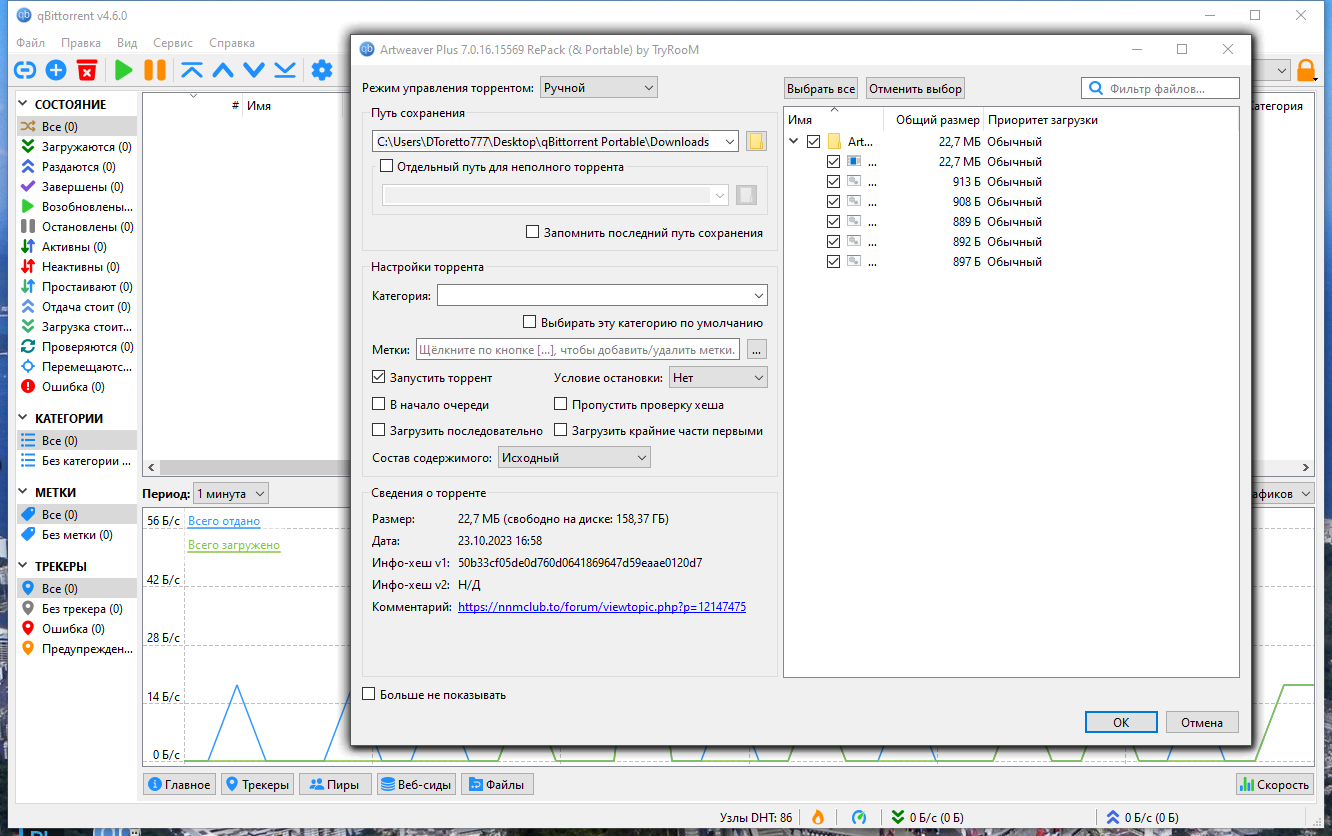Click the Скорость button
The width and height of the screenshot is (1332, 836).
coord(1274,785)
